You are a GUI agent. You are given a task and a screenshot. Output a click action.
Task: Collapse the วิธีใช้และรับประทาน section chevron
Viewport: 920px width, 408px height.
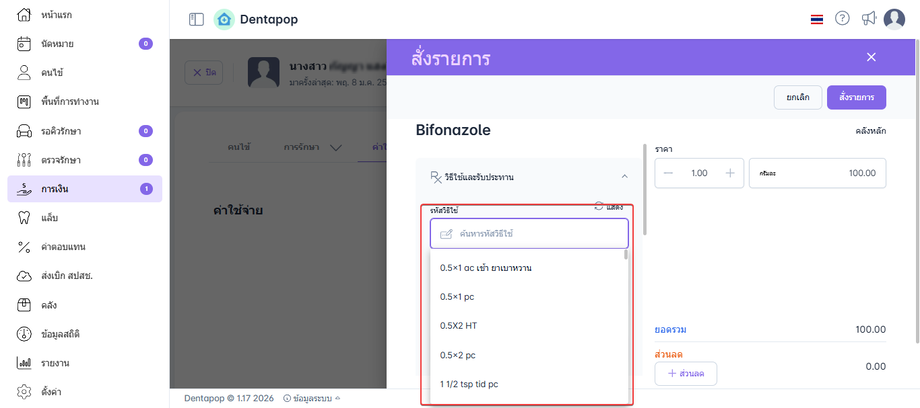[x=624, y=177]
